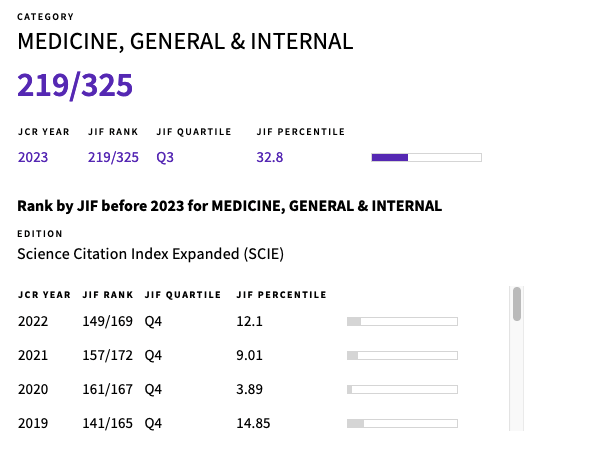Click the 12.1 percentile bar for 2022
The image size is (609, 457).
tap(402, 321)
